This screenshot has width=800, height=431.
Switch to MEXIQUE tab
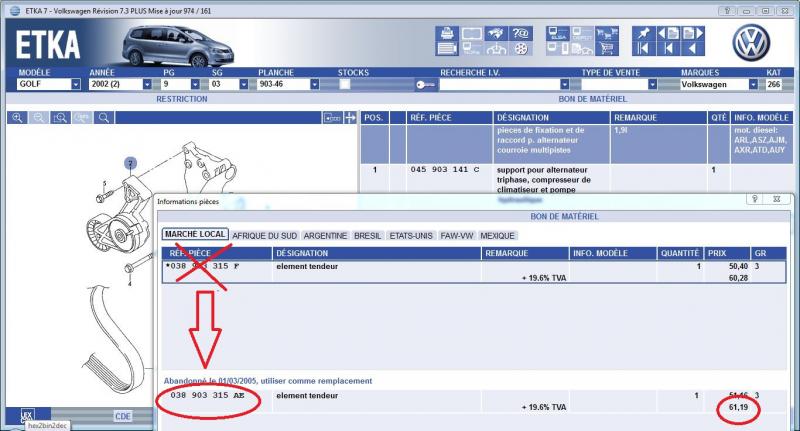click(497, 236)
